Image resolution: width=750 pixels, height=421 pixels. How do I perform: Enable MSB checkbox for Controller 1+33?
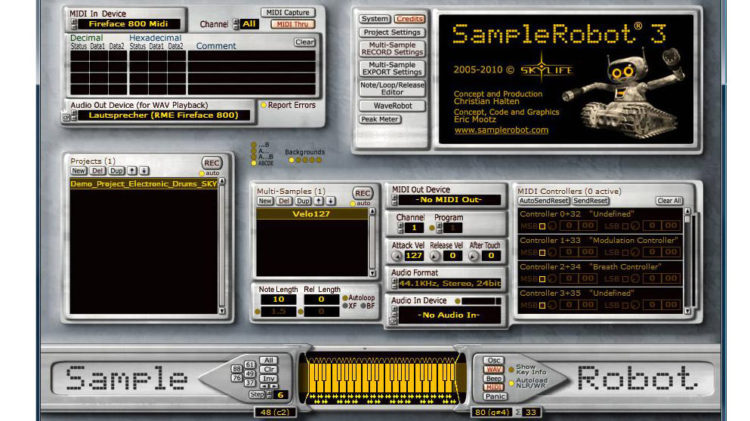tap(542, 252)
